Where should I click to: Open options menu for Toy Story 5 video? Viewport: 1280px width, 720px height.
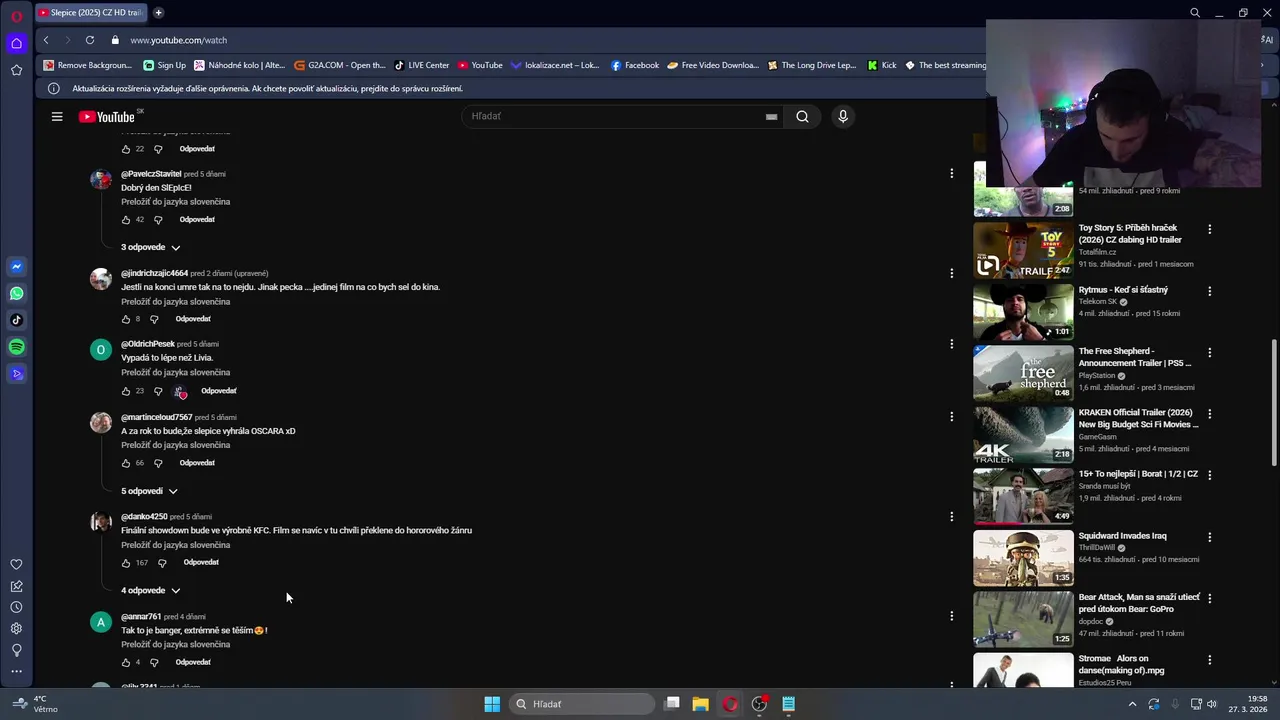1209,229
